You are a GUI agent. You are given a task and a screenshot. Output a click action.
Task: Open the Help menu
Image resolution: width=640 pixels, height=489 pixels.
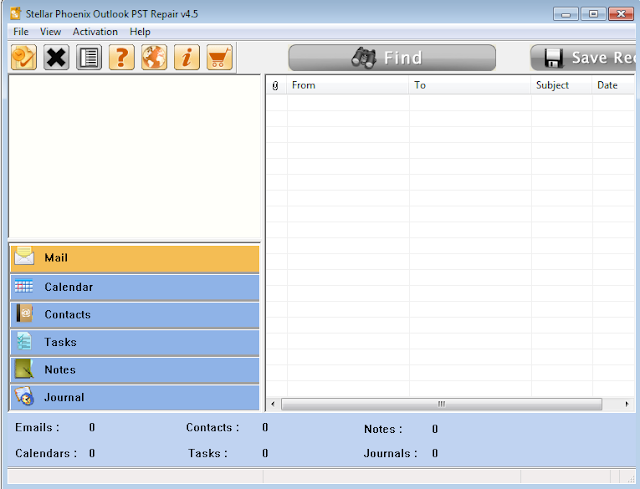(140, 32)
